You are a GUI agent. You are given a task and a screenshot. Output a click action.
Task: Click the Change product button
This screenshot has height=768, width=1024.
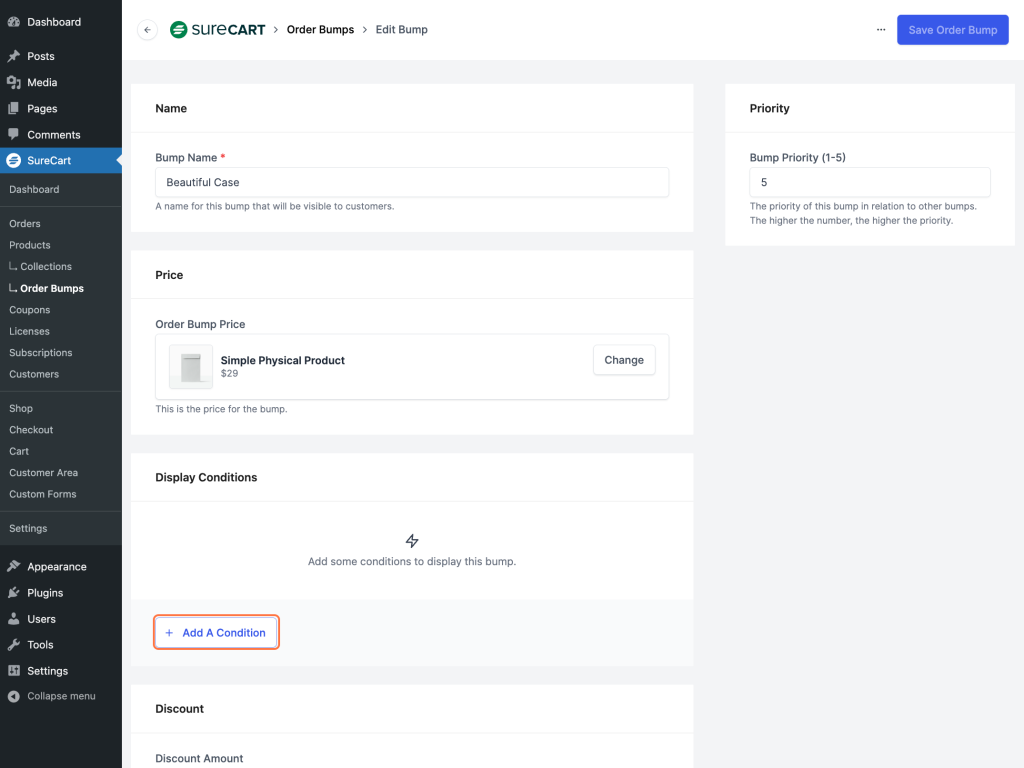pyautogui.click(x=624, y=360)
